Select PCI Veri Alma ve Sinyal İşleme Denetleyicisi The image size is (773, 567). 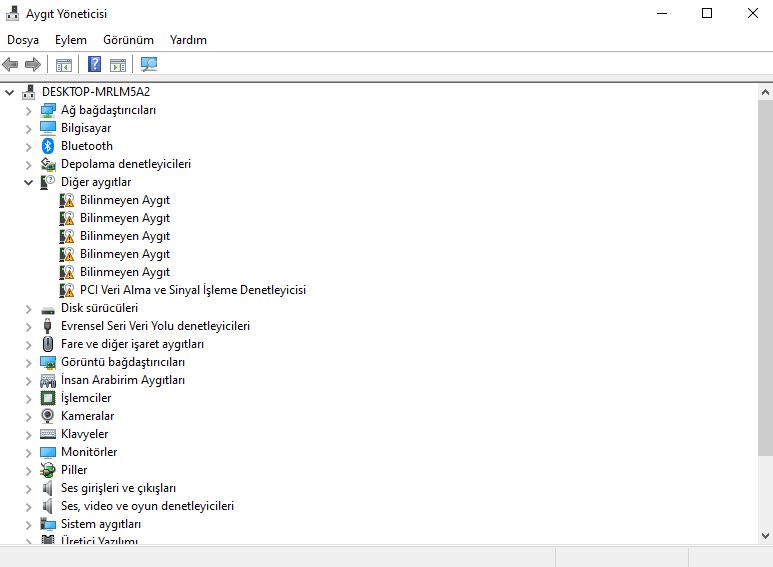pos(193,290)
